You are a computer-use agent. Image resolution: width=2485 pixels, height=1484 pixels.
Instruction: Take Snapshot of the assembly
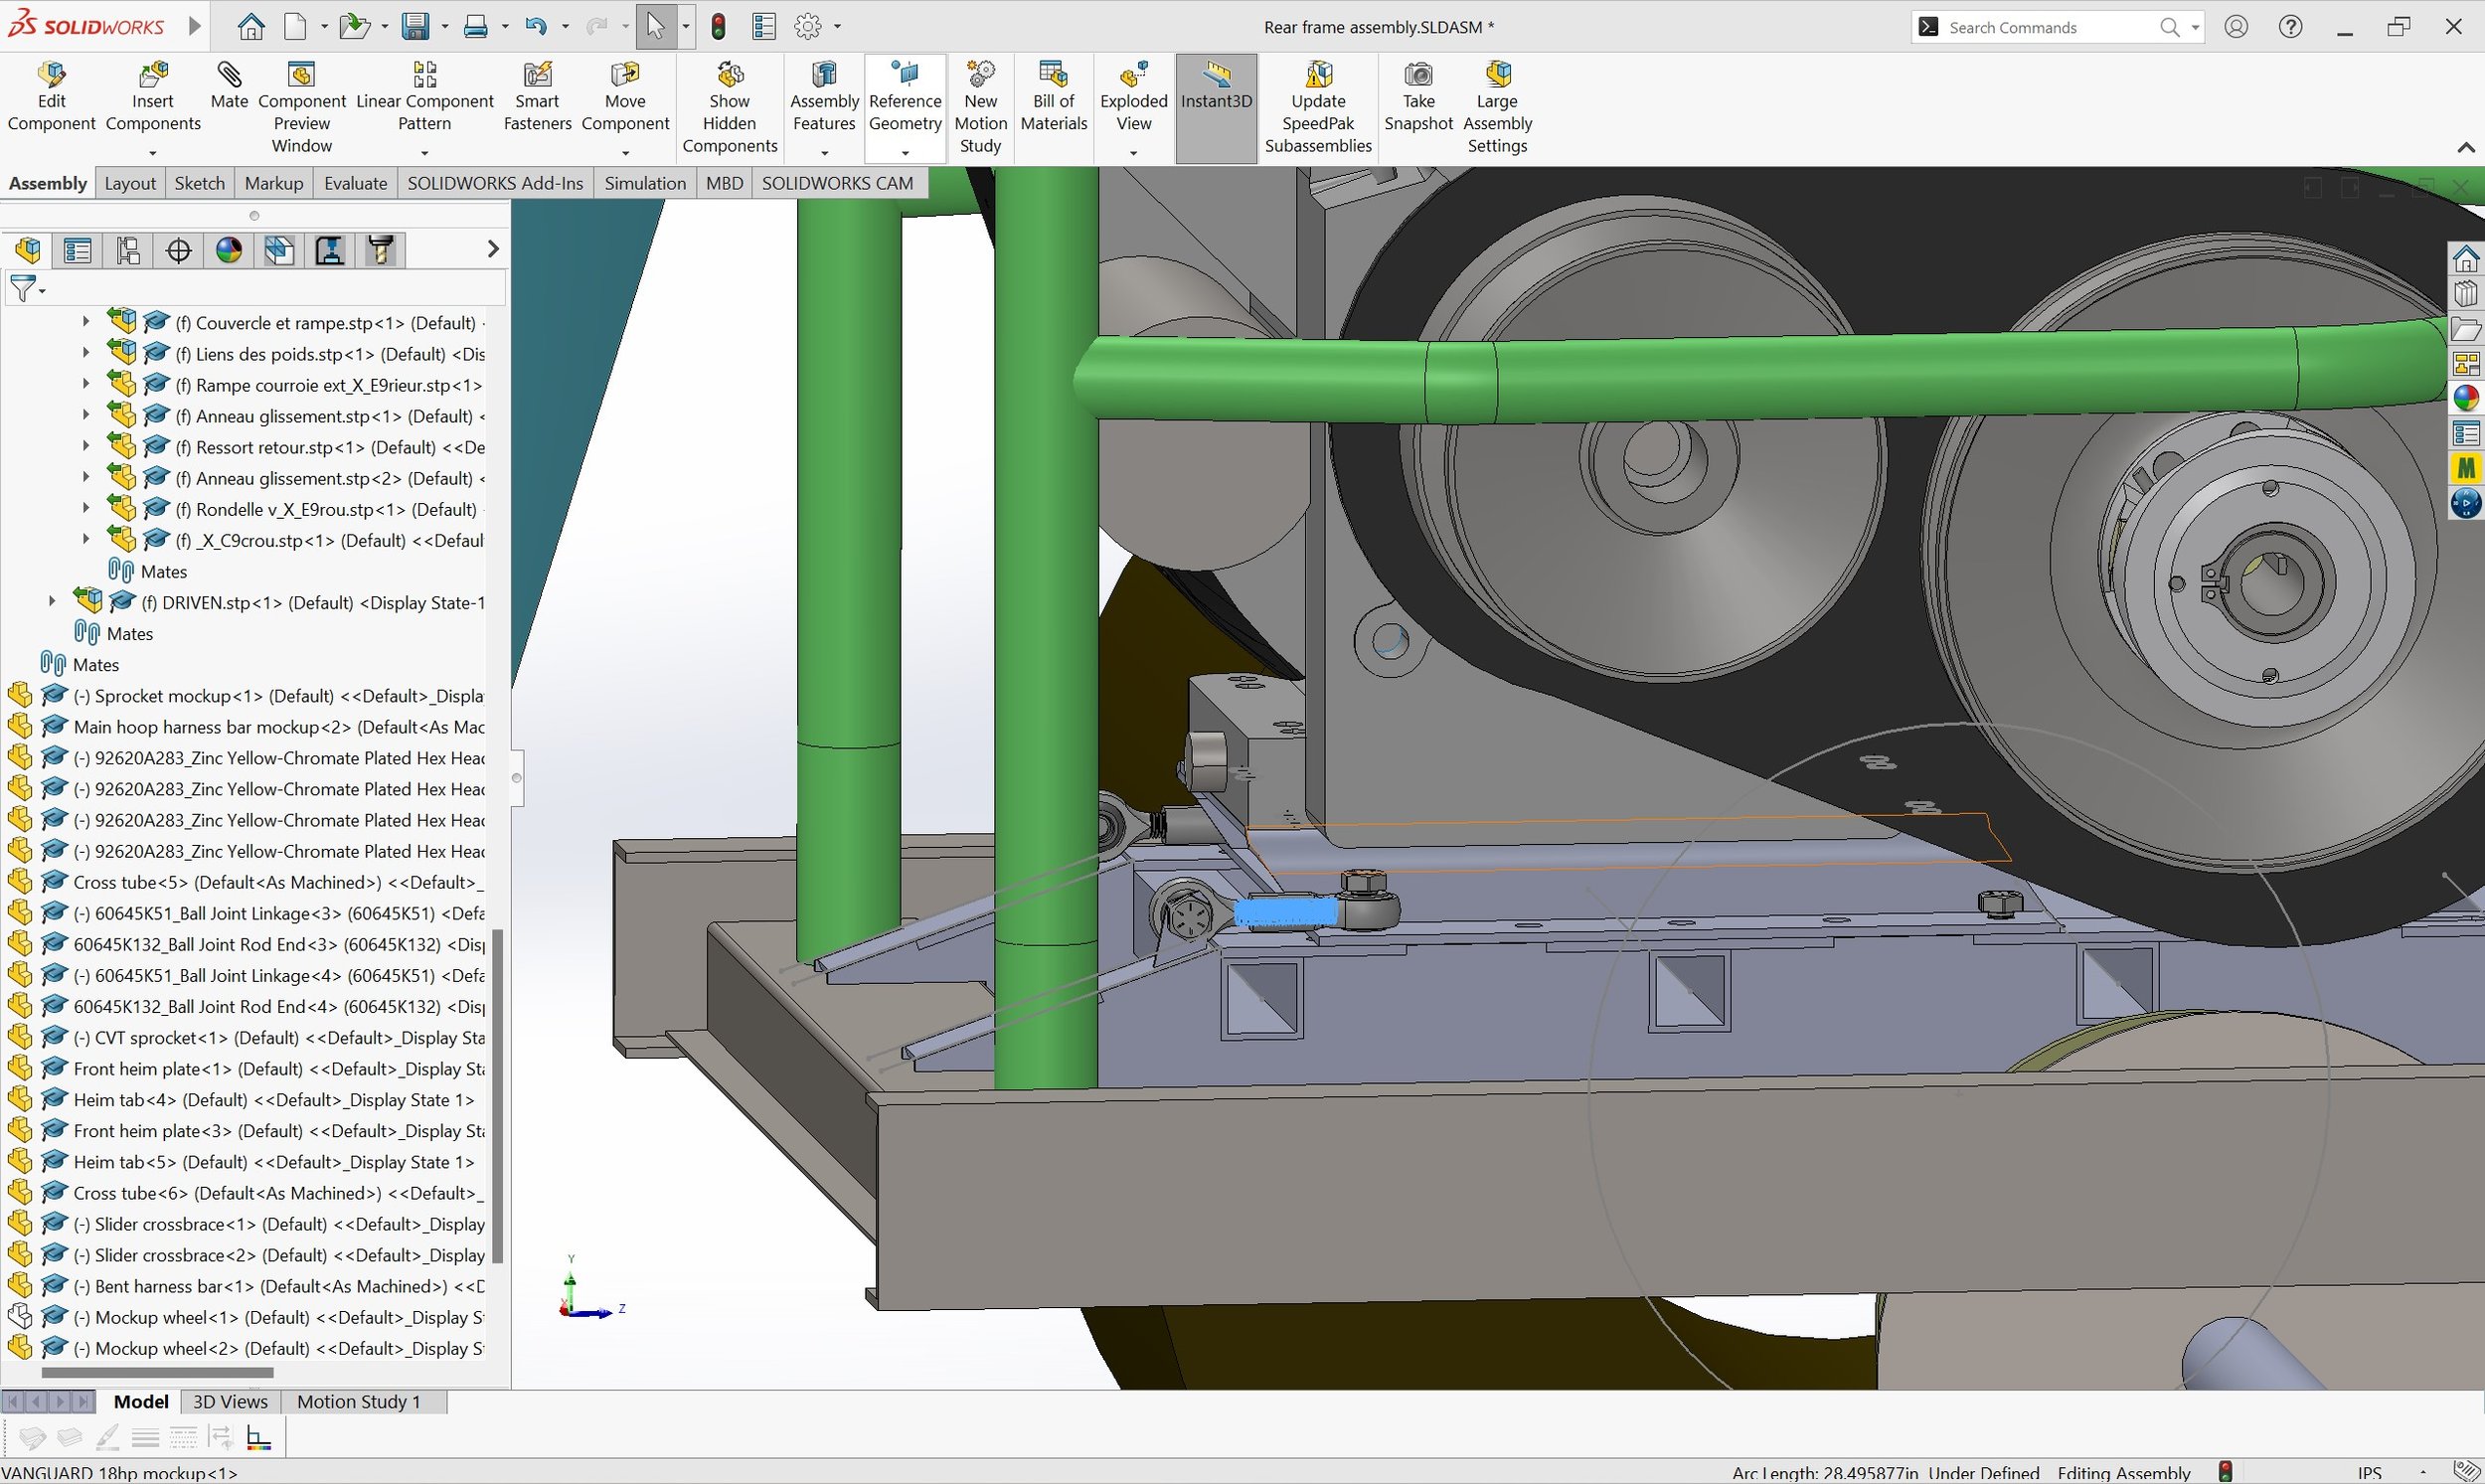[x=1418, y=97]
